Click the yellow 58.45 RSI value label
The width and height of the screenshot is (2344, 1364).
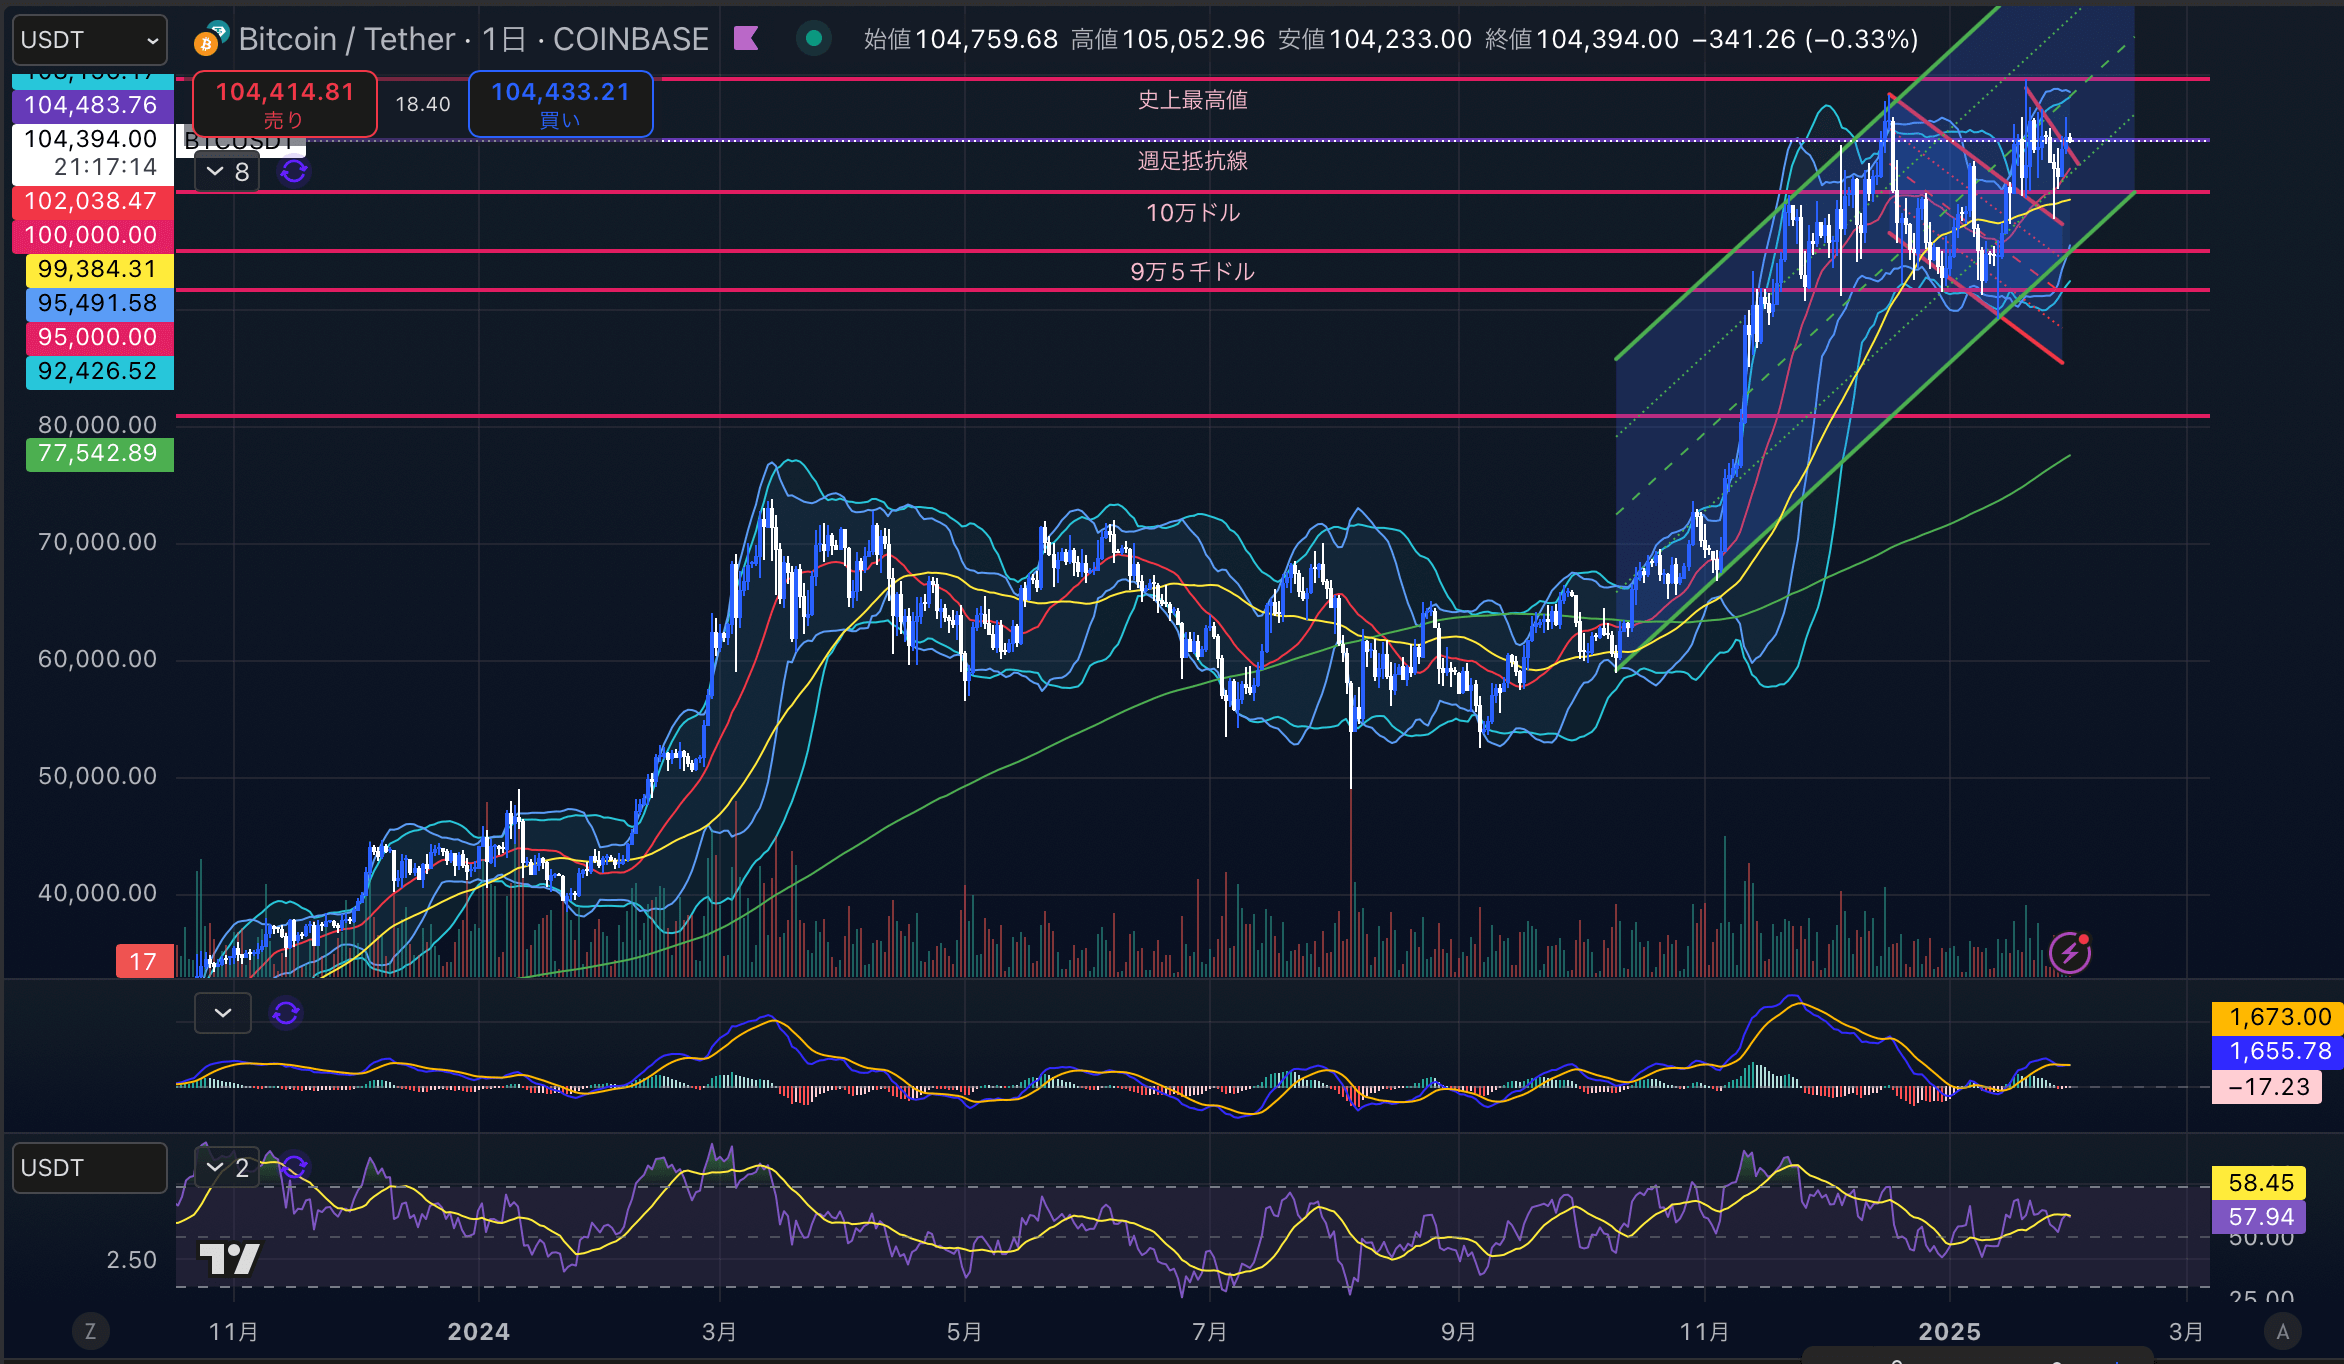coord(2259,1183)
